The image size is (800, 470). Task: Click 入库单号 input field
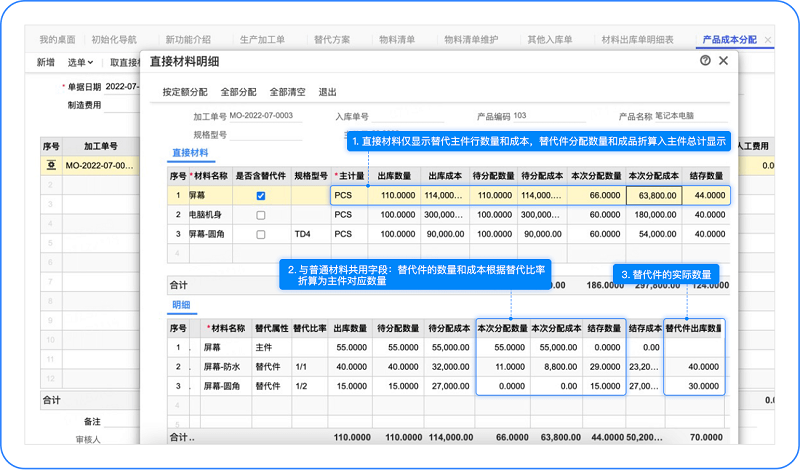(x=408, y=116)
